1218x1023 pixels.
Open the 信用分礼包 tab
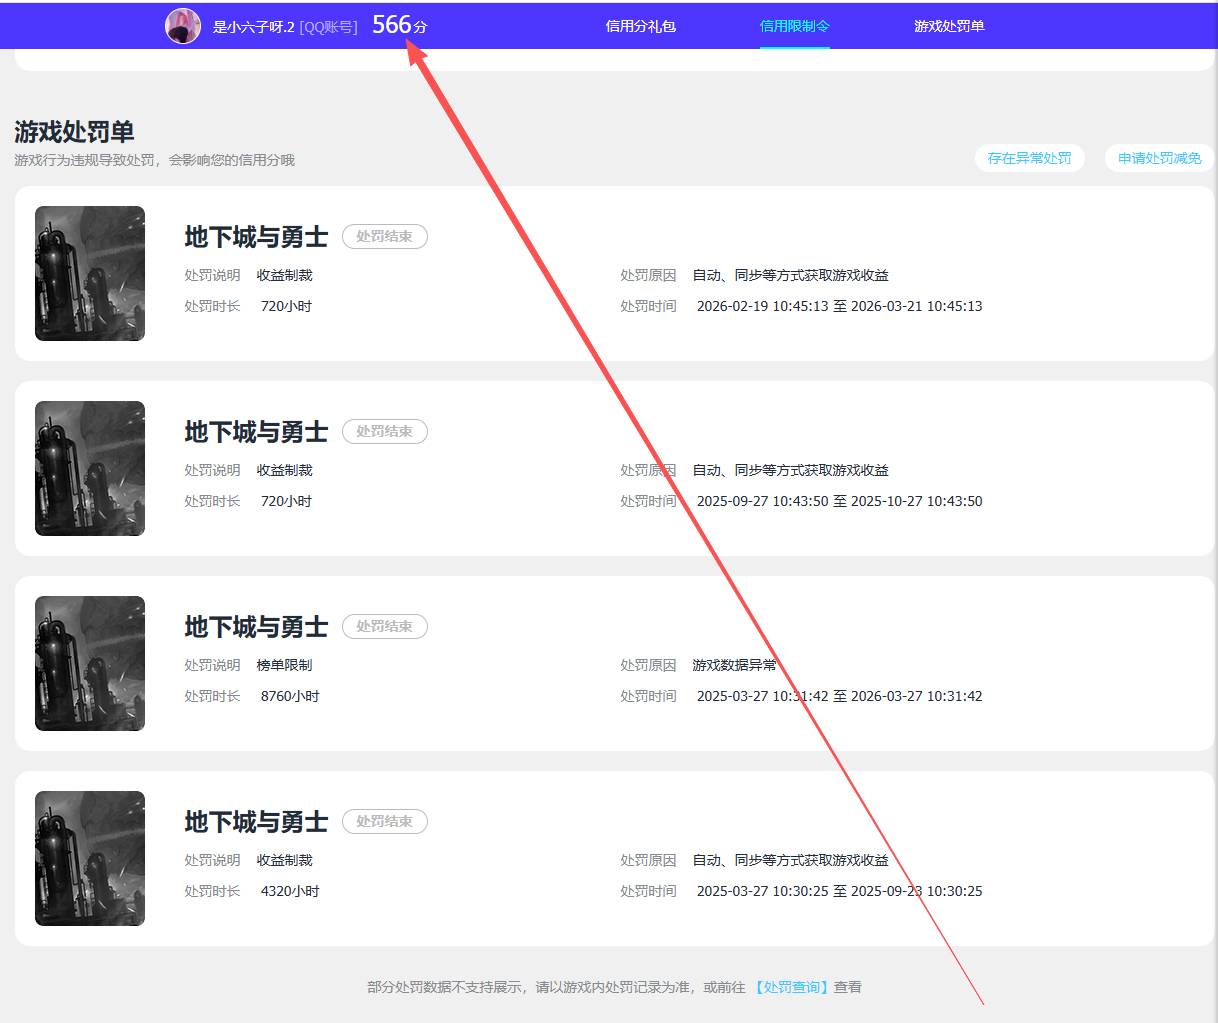pos(640,26)
